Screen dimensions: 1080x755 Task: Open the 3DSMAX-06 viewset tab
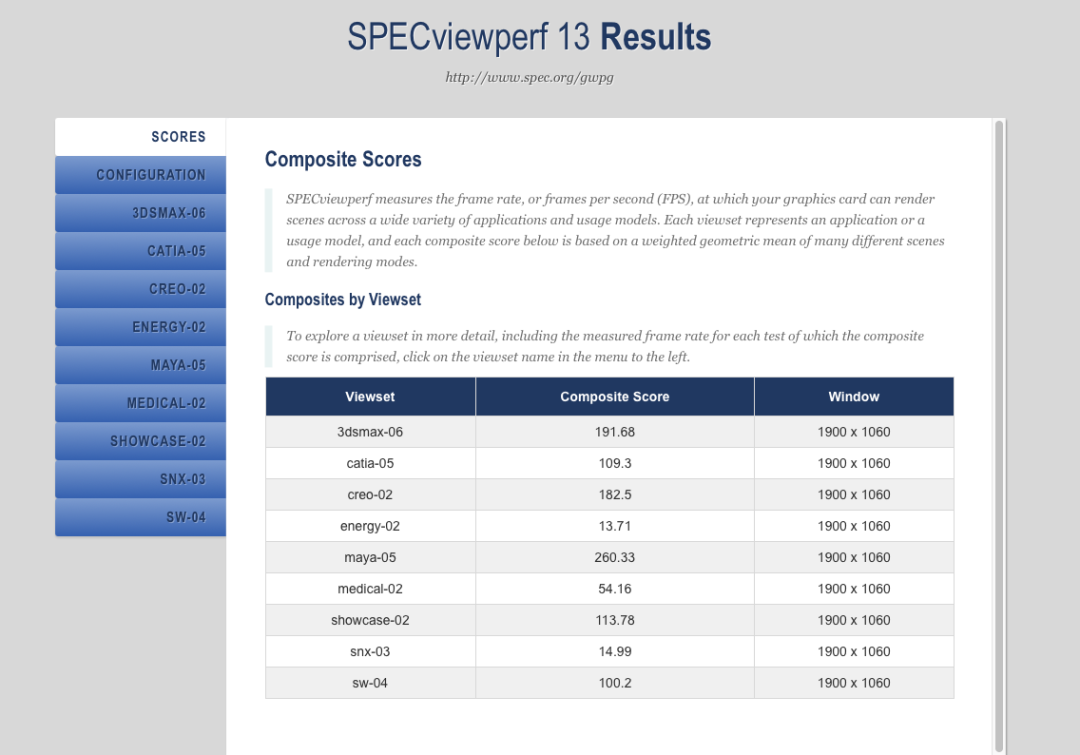[141, 213]
